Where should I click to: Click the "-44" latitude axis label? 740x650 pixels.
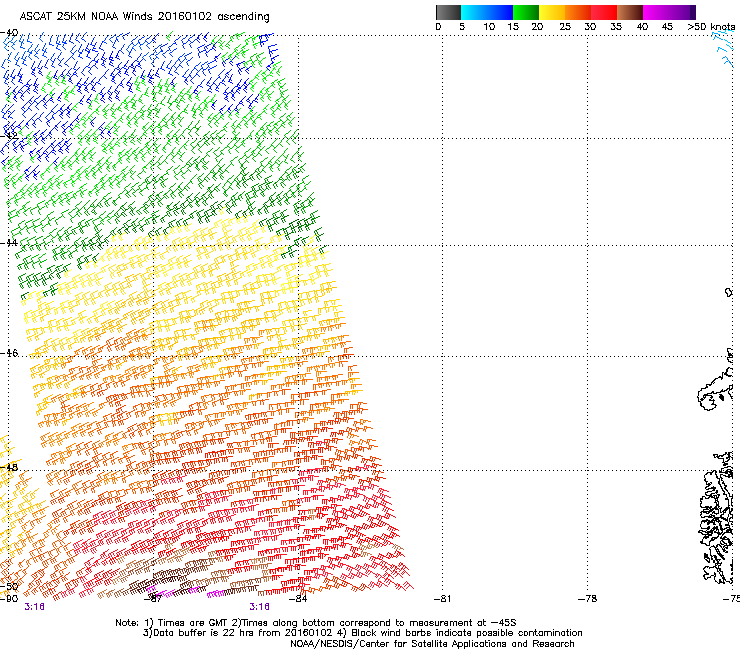[9, 243]
